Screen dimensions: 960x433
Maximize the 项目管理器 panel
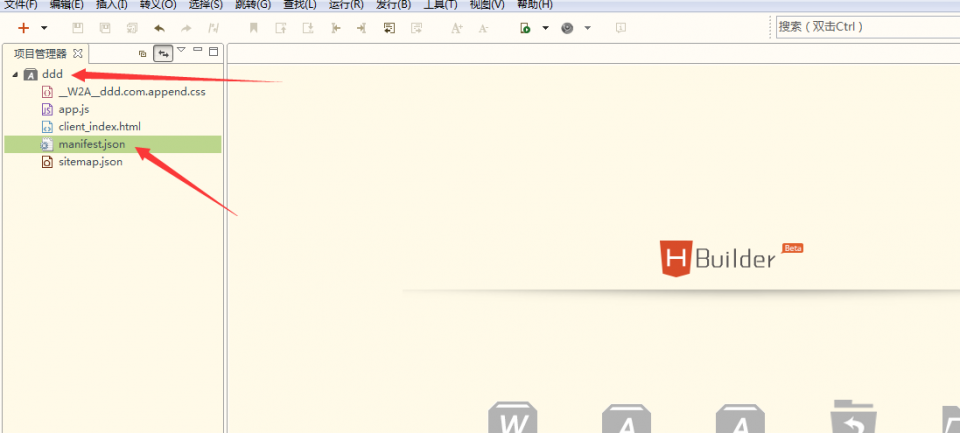[x=214, y=51]
